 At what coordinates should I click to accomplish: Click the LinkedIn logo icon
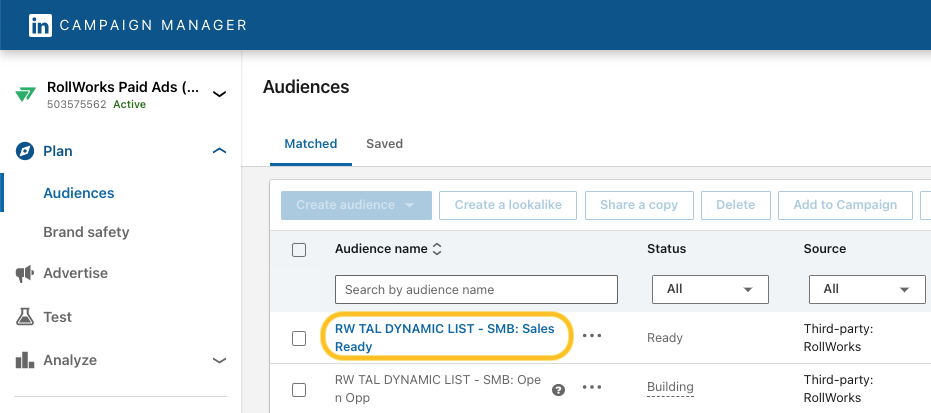pos(40,25)
